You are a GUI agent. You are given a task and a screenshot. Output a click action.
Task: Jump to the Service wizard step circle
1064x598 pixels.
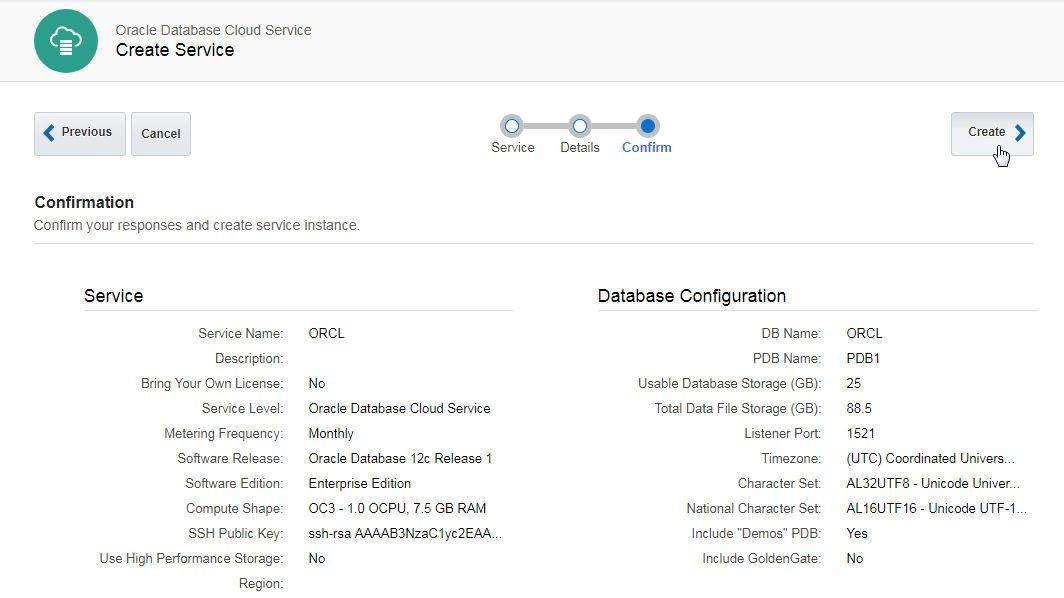(x=512, y=126)
